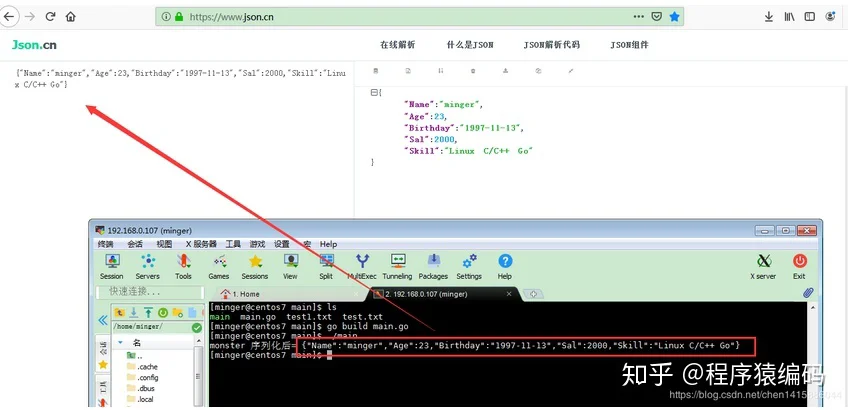The height and width of the screenshot is (410, 848).
Task: Open the 游戏 menu
Action: click(257, 244)
